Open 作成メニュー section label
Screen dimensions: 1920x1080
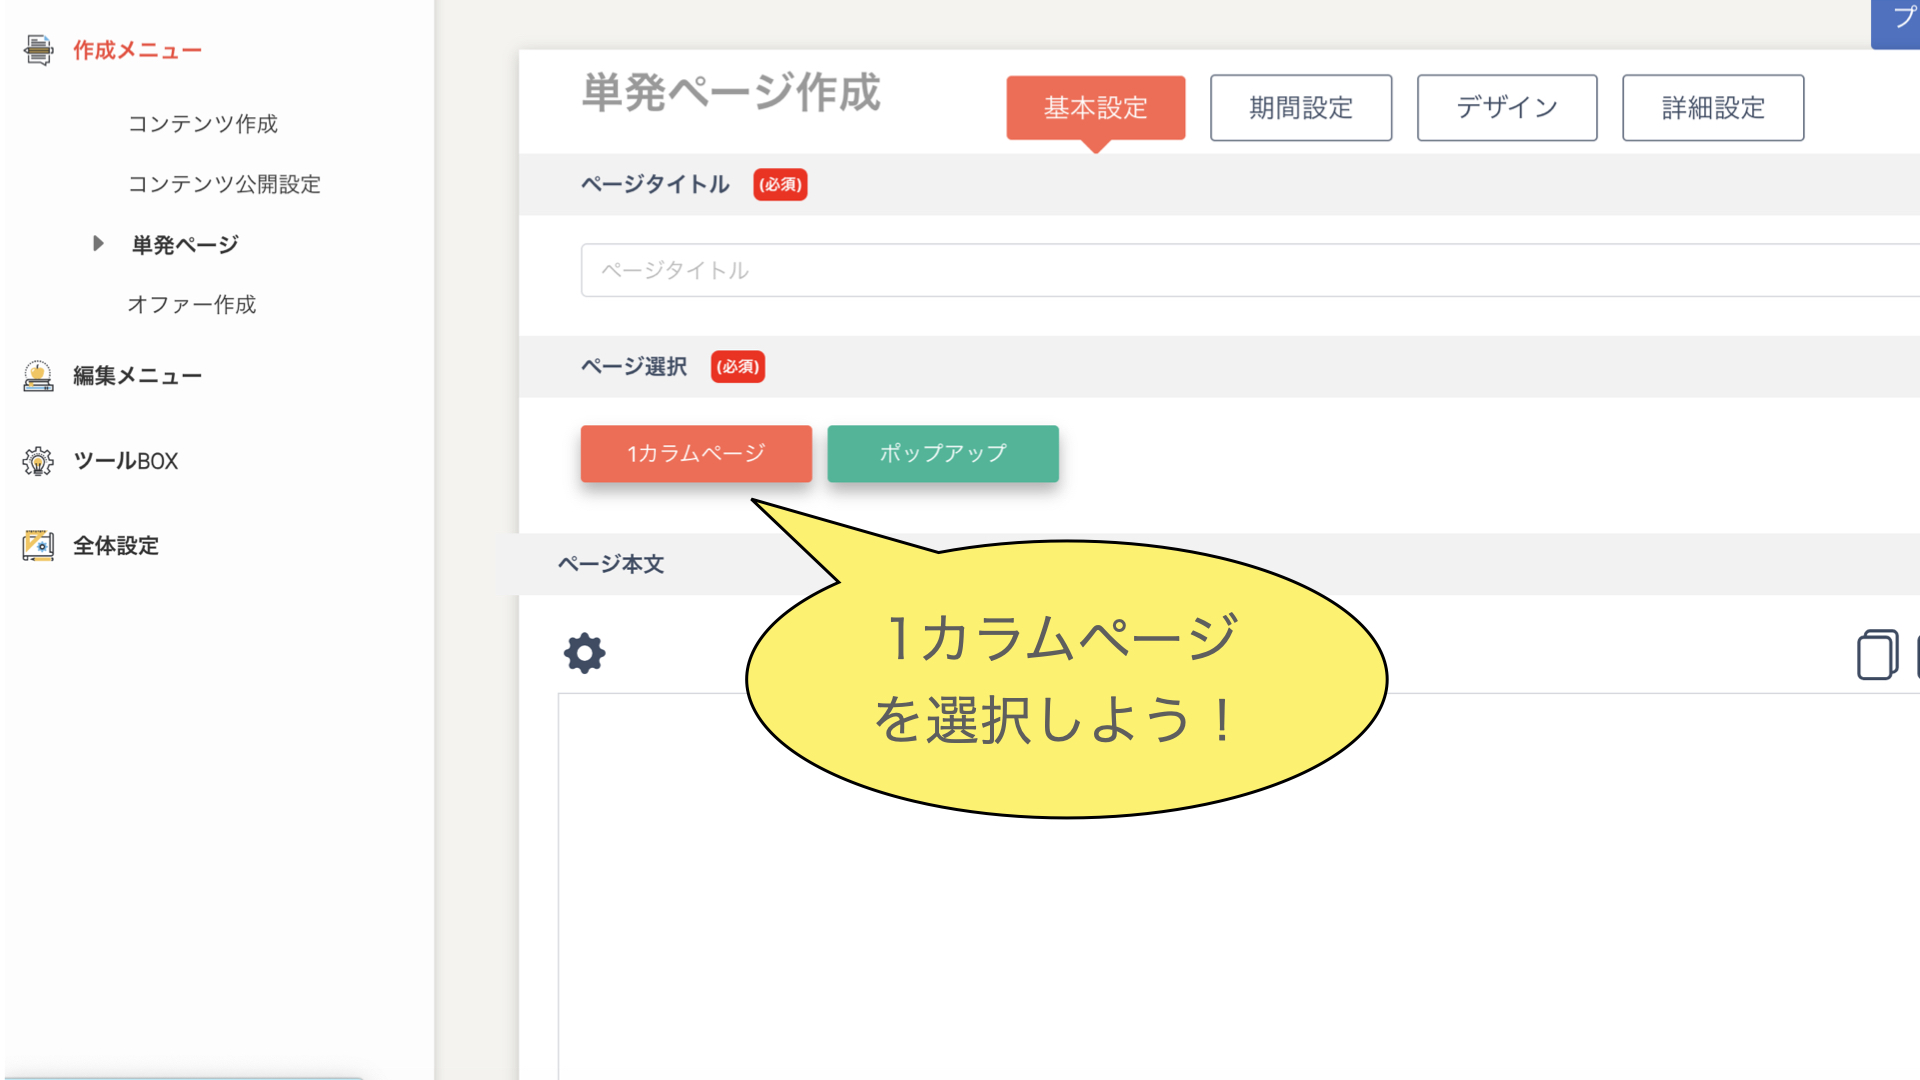click(x=137, y=50)
